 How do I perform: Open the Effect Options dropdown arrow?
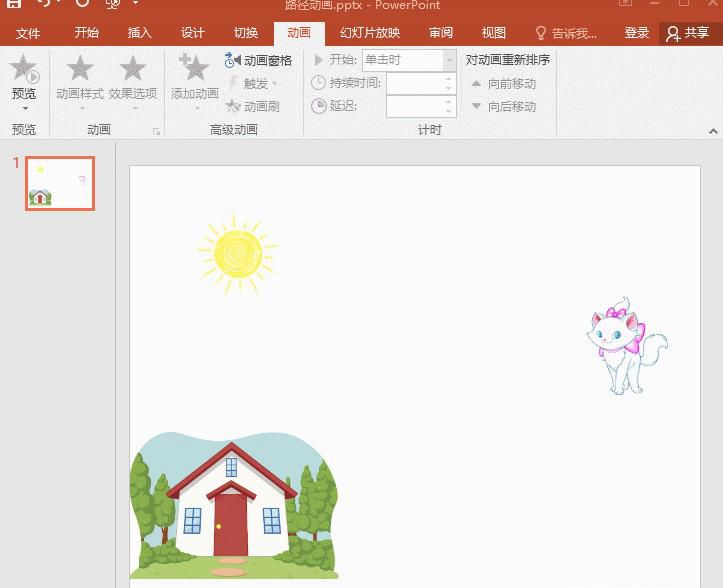(x=136, y=109)
